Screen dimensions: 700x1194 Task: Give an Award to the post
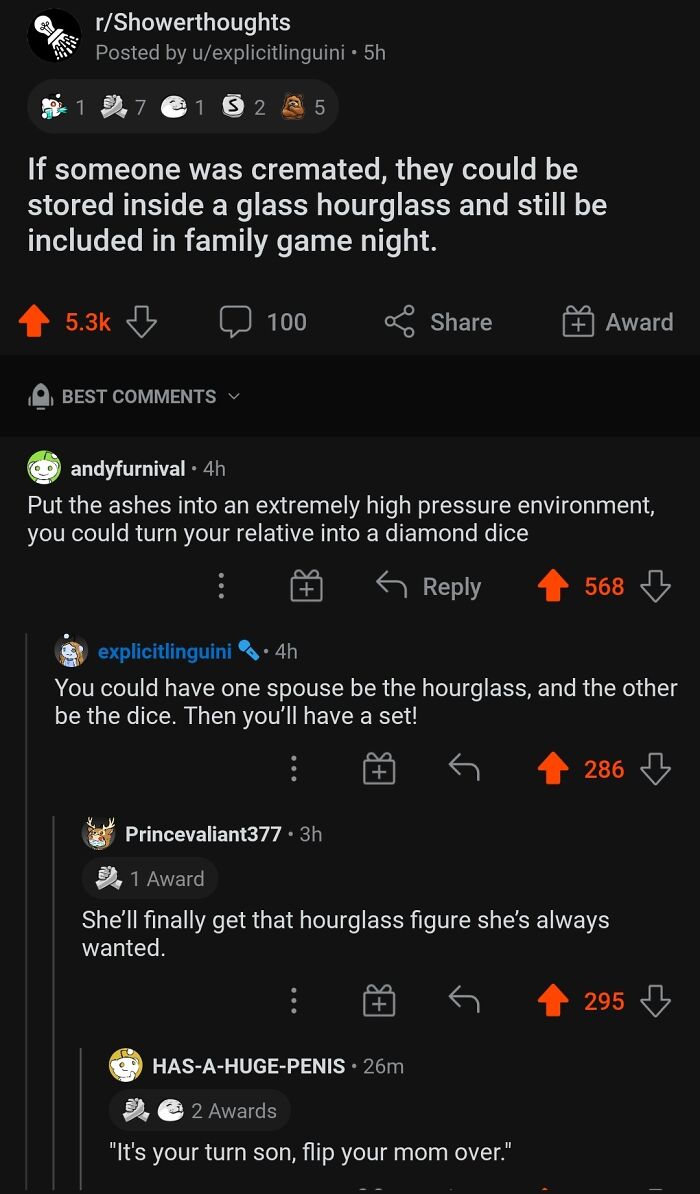pyautogui.click(x=618, y=322)
